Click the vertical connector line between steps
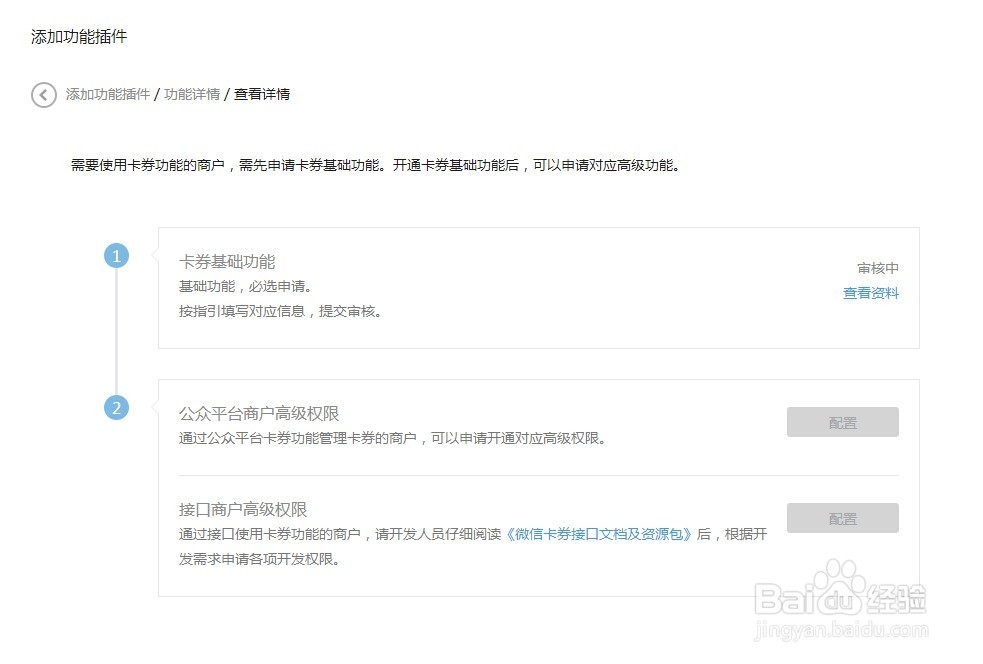Screen dimensions: 983x664 [118, 330]
